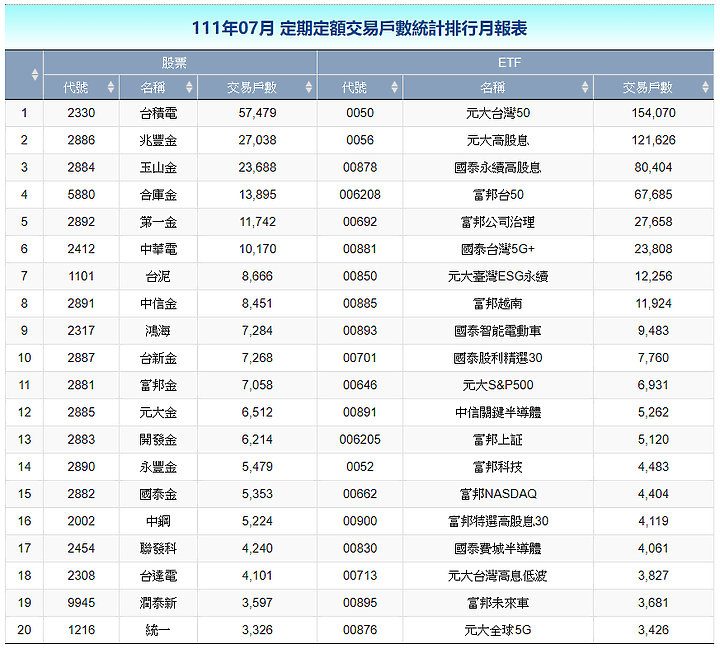This screenshot has width=720, height=649.
Task: Click the 台新金 cell
Action: [x=158, y=358]
